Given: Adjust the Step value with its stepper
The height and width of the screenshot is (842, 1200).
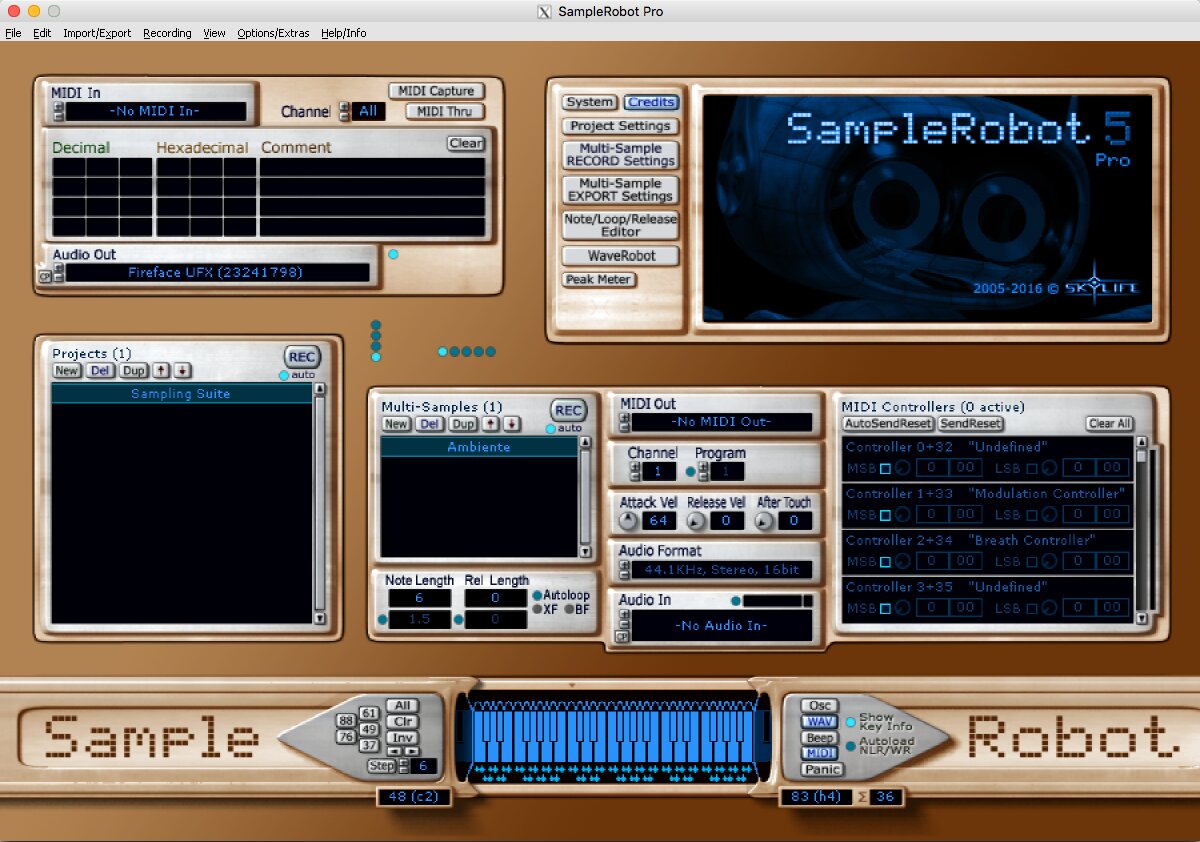Looking at the screenshot, I should pyautogui.click(x=404, y=766).
